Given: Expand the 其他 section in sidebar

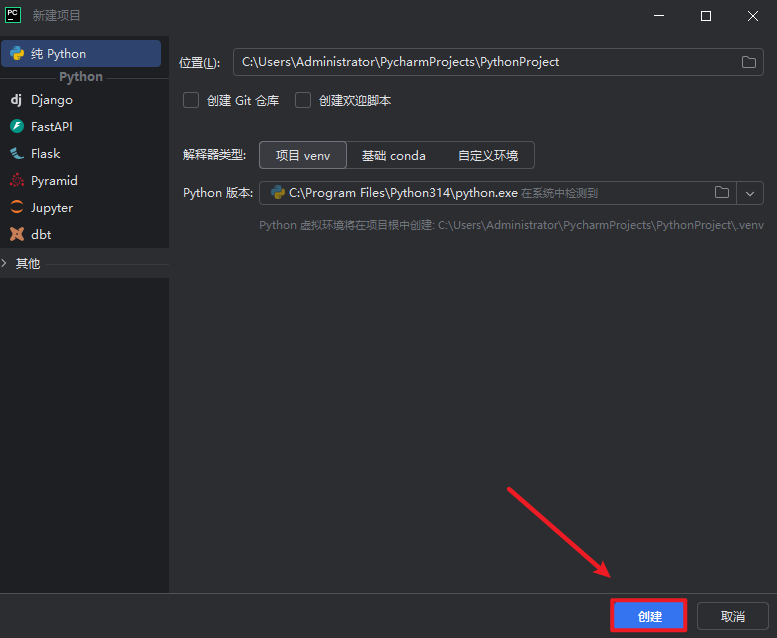Looking at the screenshot, I should click(x=6, y=264).
